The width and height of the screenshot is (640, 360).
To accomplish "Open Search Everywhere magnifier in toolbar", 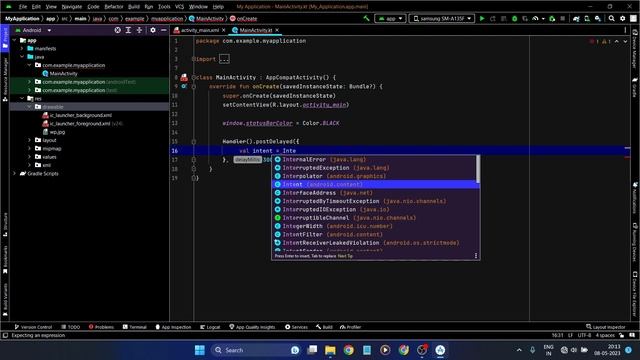I will pos(611,18).
